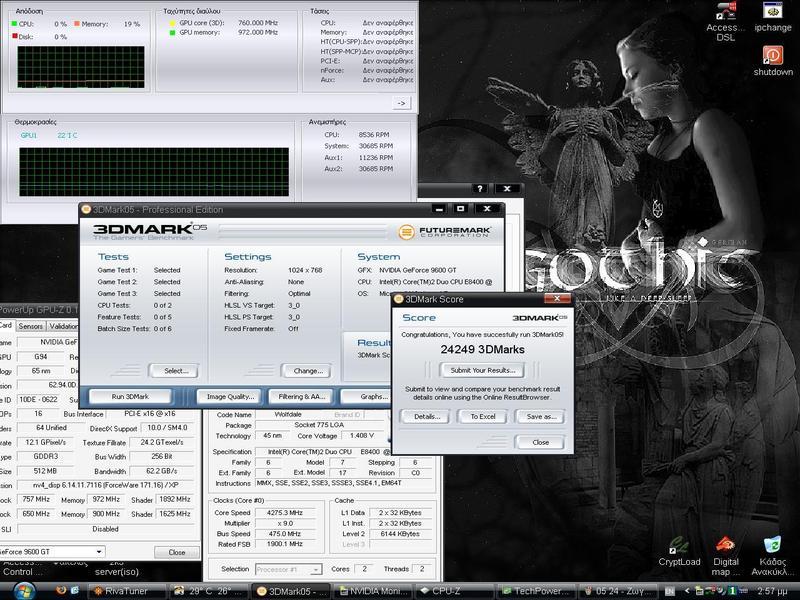Click the Multiplier x 9.0 field
The height and width of the screenshot is (600, 800).
coord(285,523)
